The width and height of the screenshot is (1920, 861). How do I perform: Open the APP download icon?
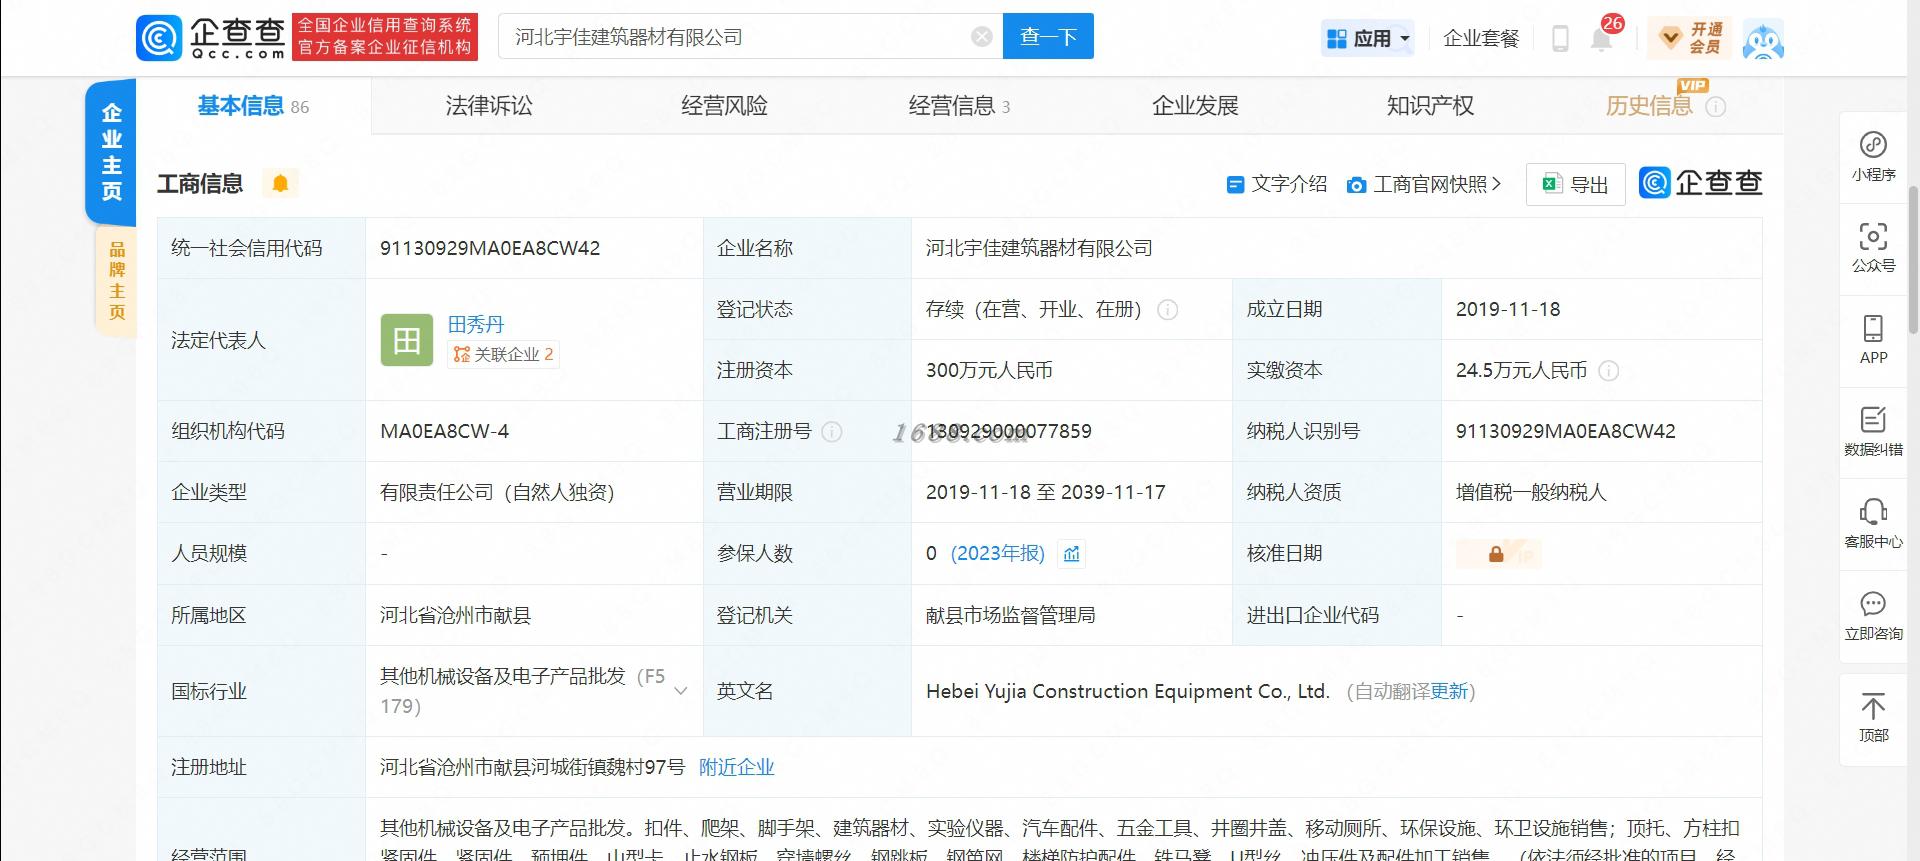[1873, 341]
